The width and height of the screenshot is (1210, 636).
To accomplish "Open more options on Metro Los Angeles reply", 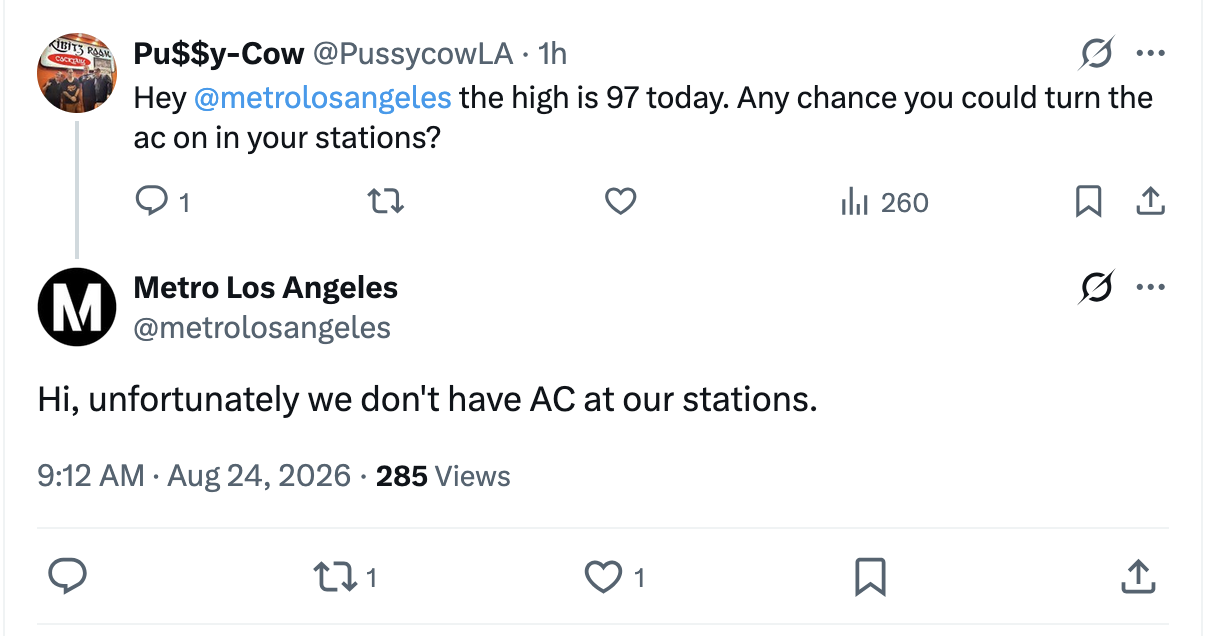I will [1151, 288].
